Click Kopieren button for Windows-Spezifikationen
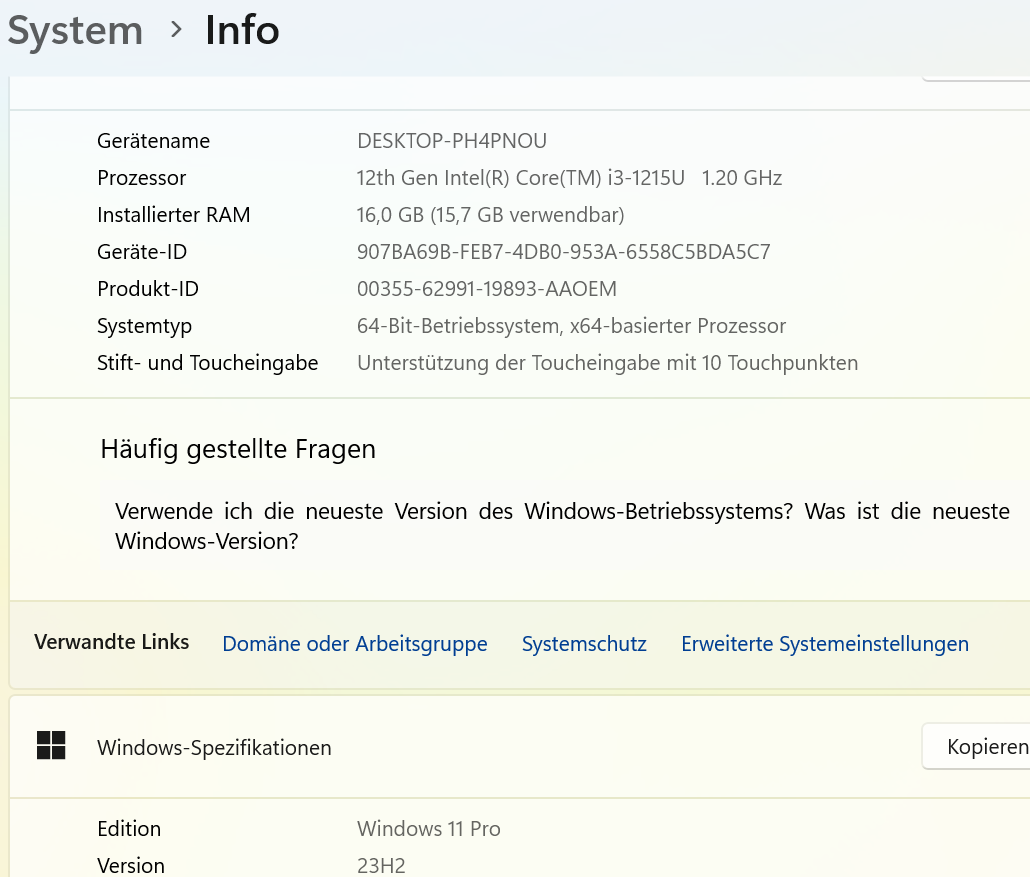 click(x=976, y=746)
